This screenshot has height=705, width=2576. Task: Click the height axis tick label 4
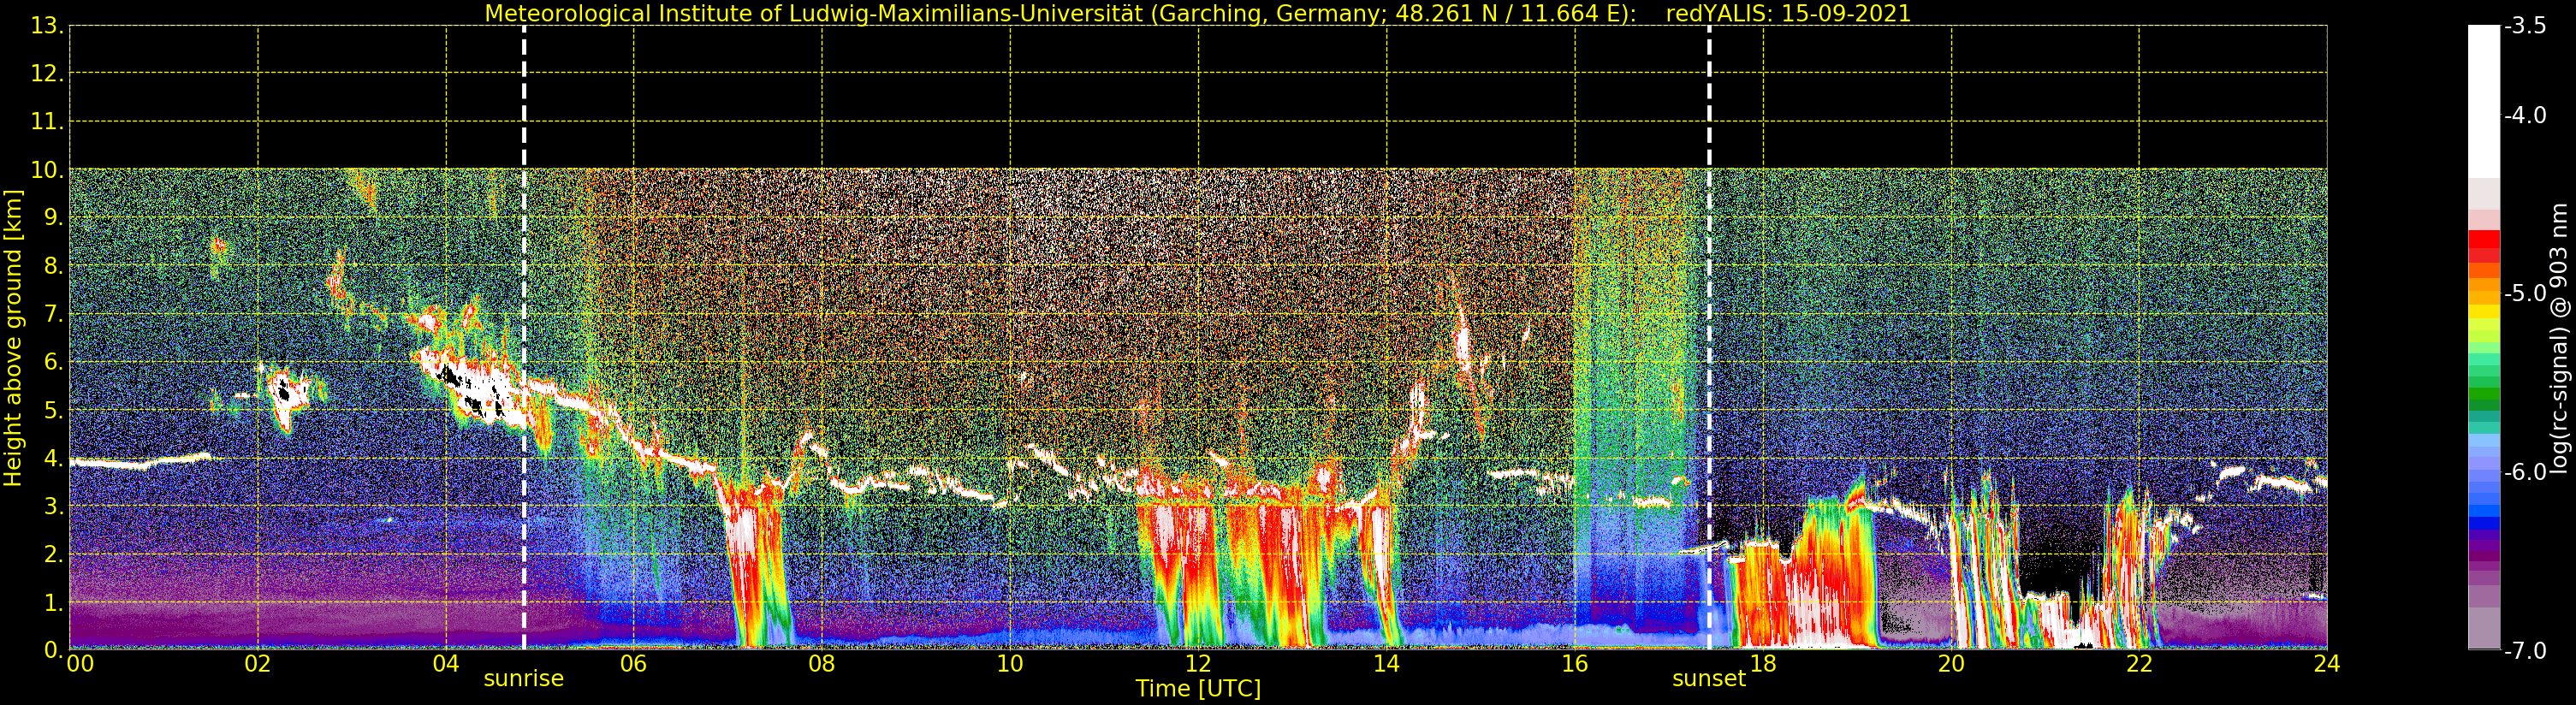(52, 458)
